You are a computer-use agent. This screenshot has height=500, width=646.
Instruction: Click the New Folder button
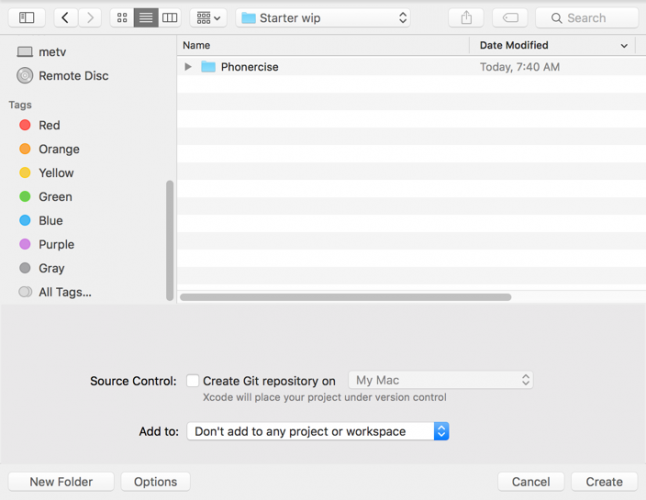(x=61, y=482)
